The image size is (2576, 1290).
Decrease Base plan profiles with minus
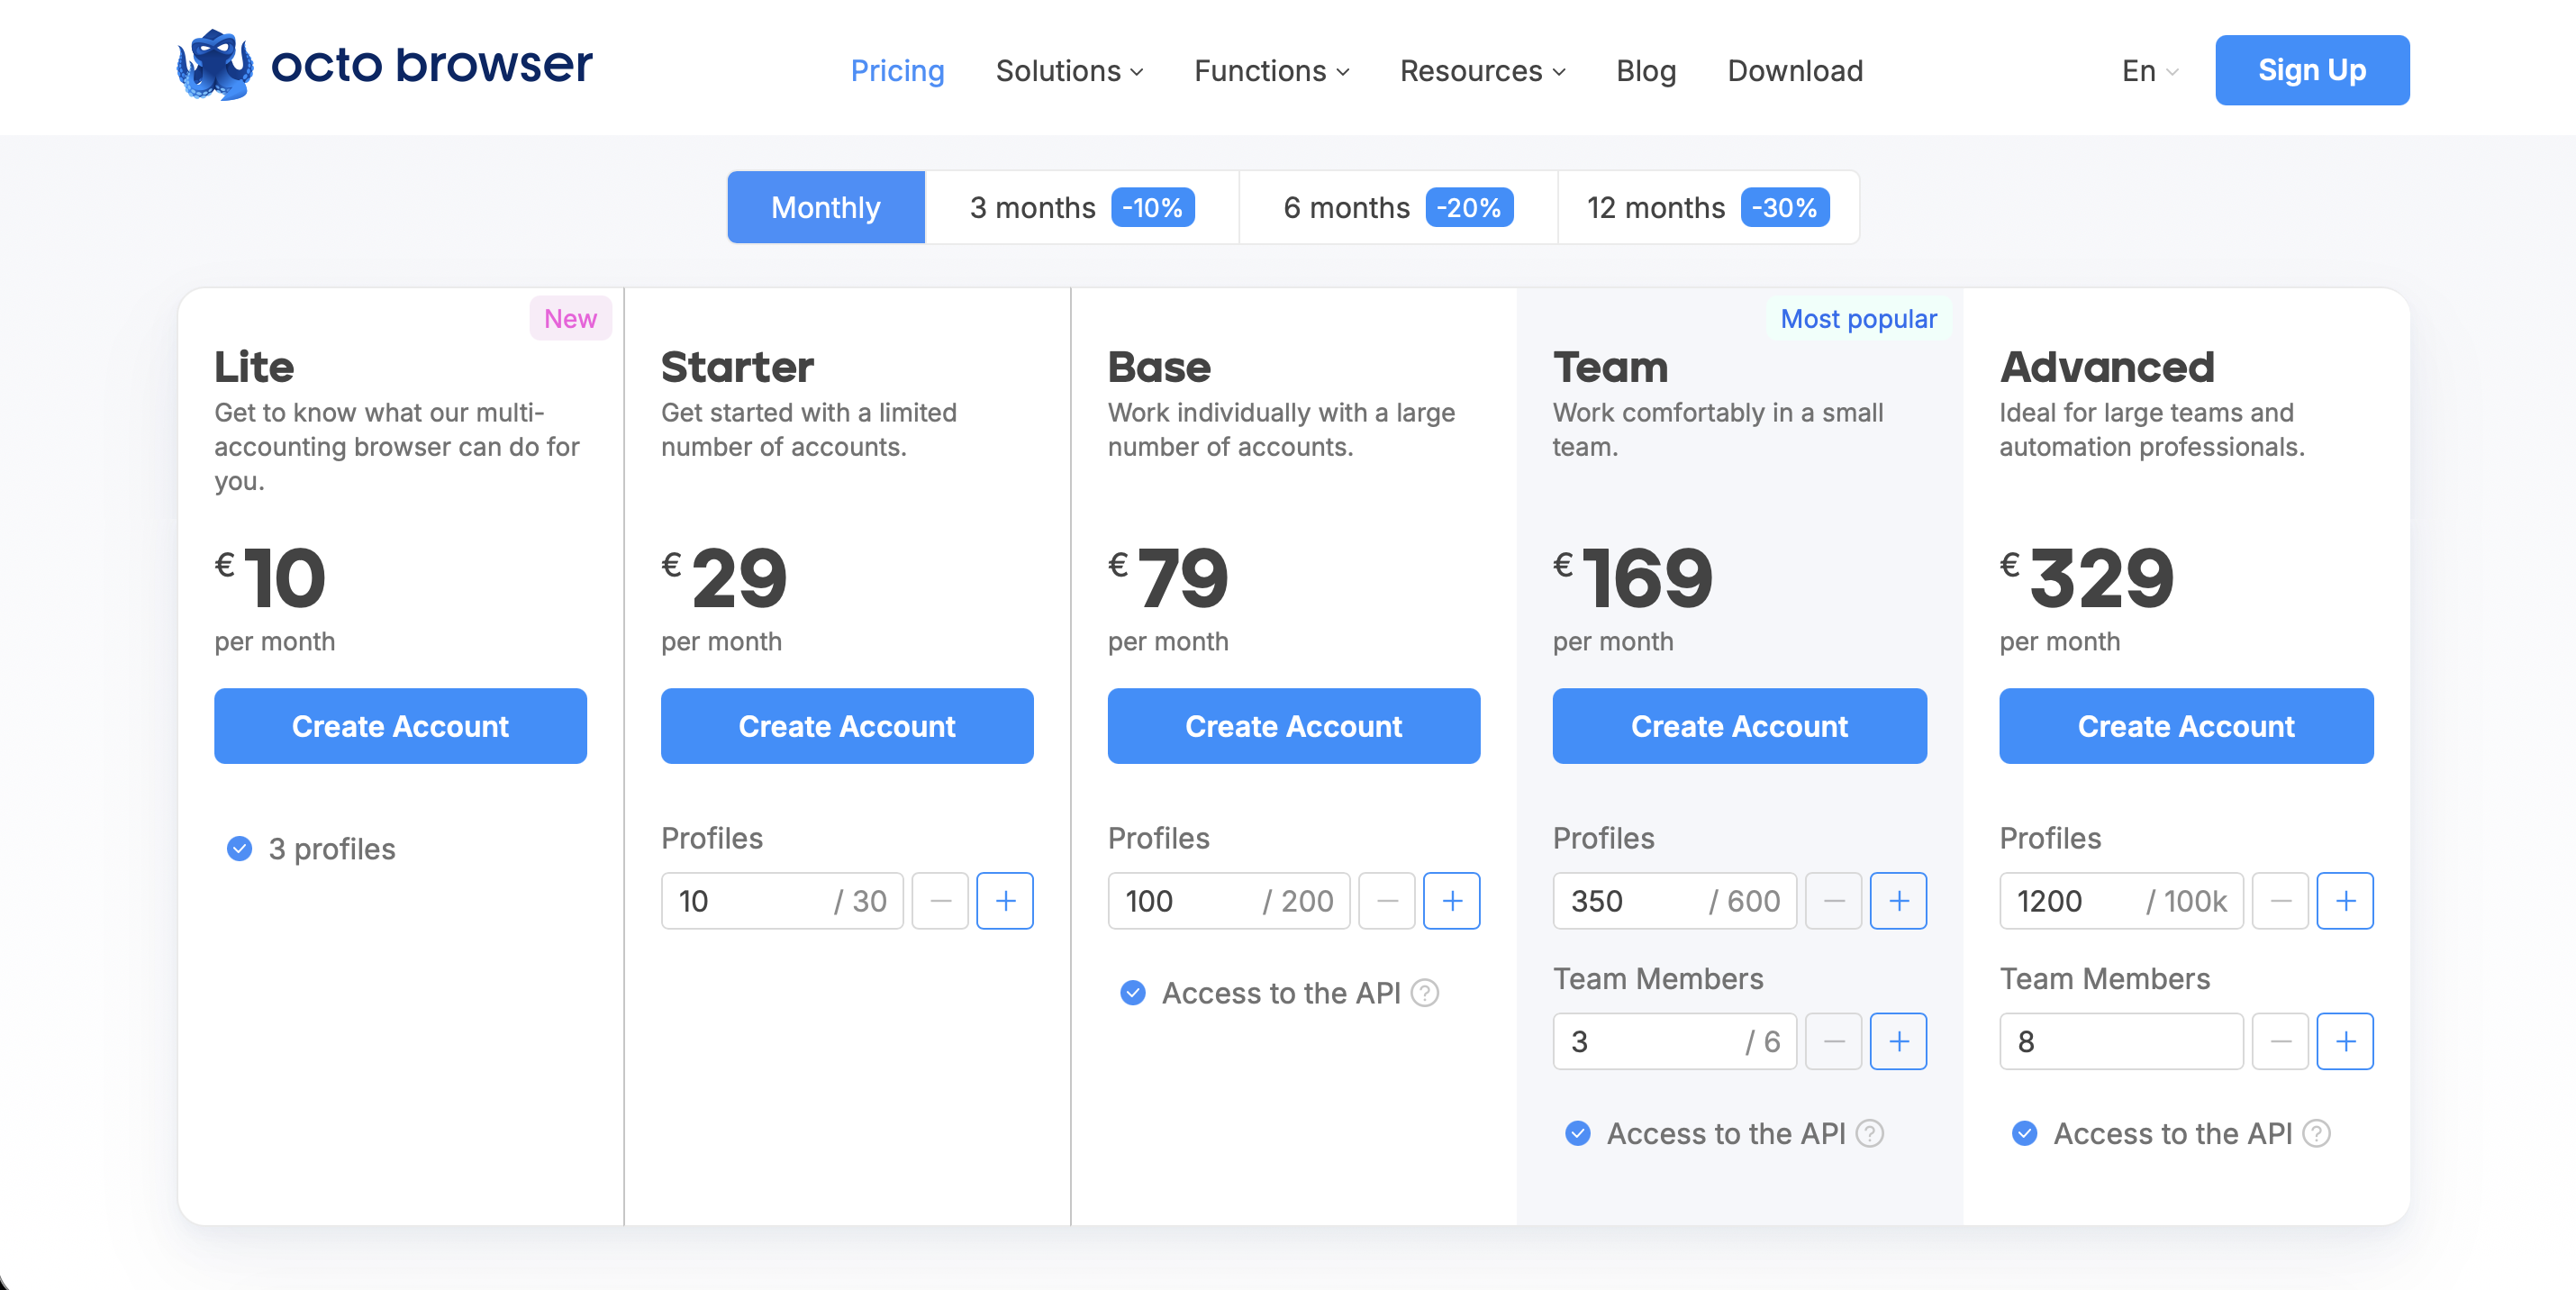[x=1386, y=901]
